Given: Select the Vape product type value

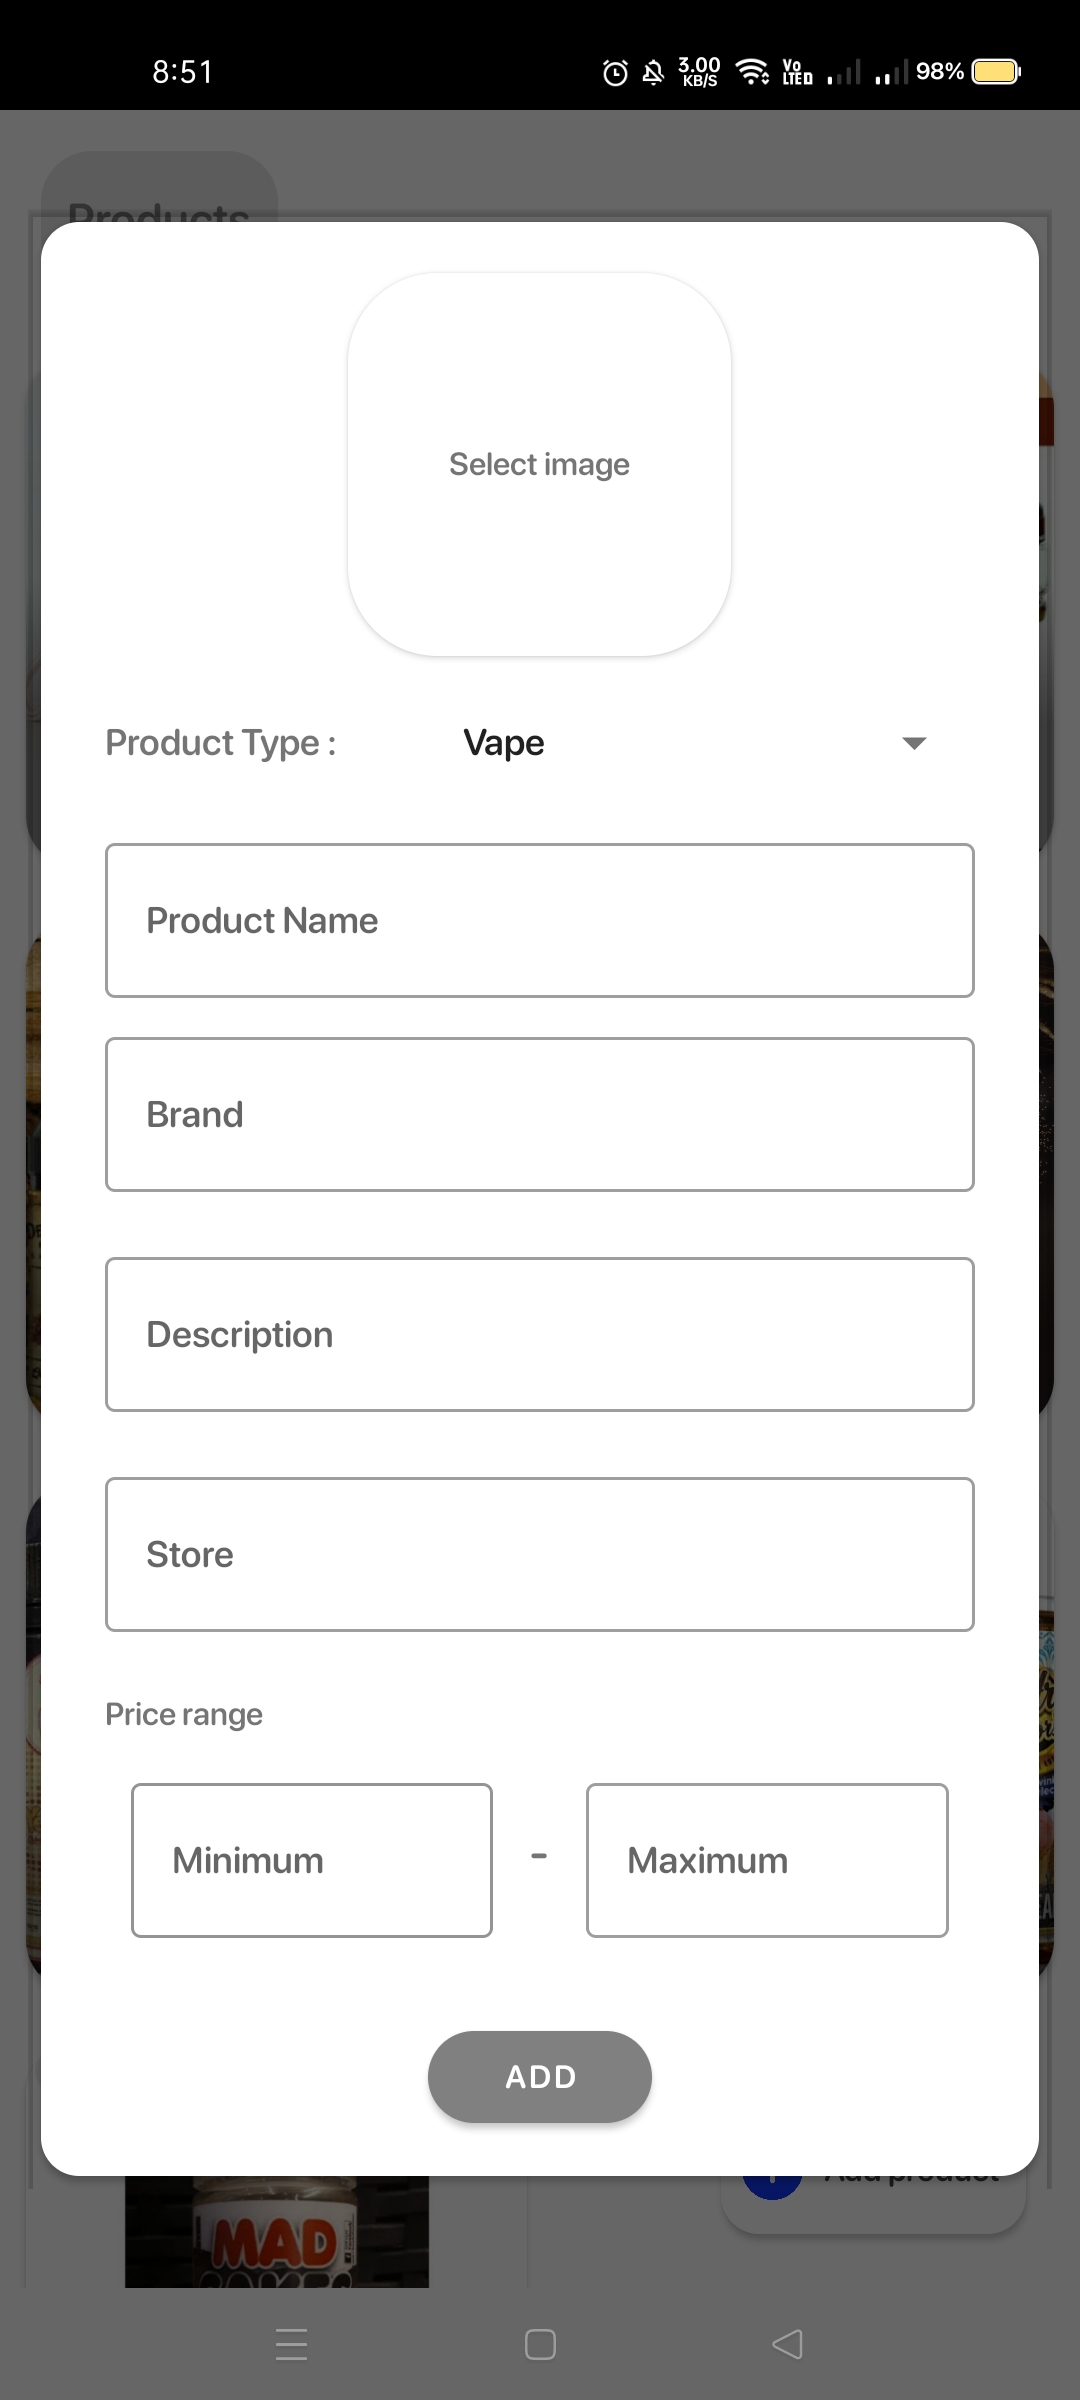Looking at the screenshot, I should (x=504, y=743).
